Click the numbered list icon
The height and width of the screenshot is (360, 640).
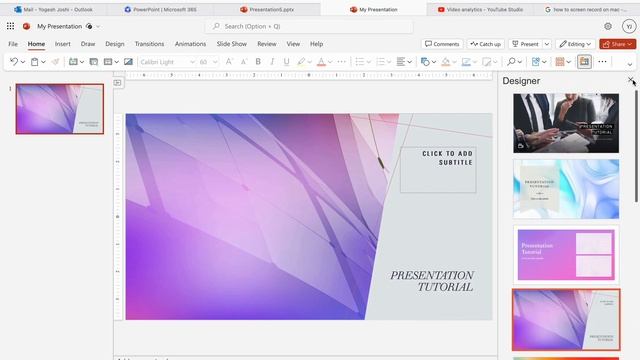[380, 62]
